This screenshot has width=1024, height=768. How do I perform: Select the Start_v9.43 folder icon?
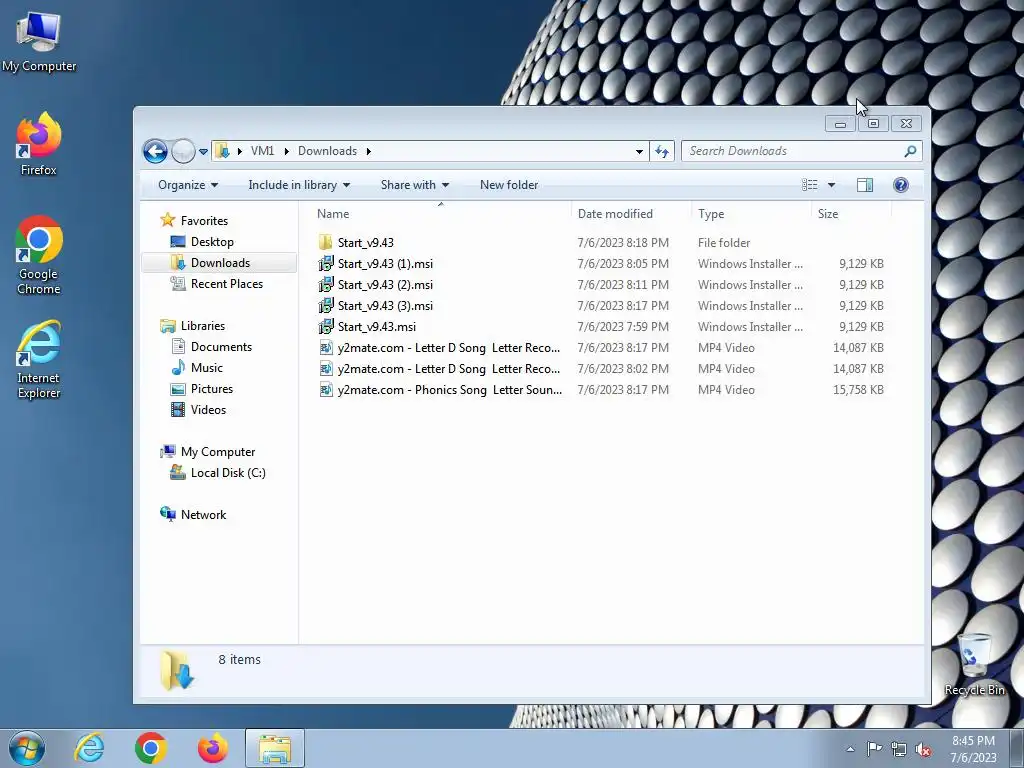coord(325,242)
